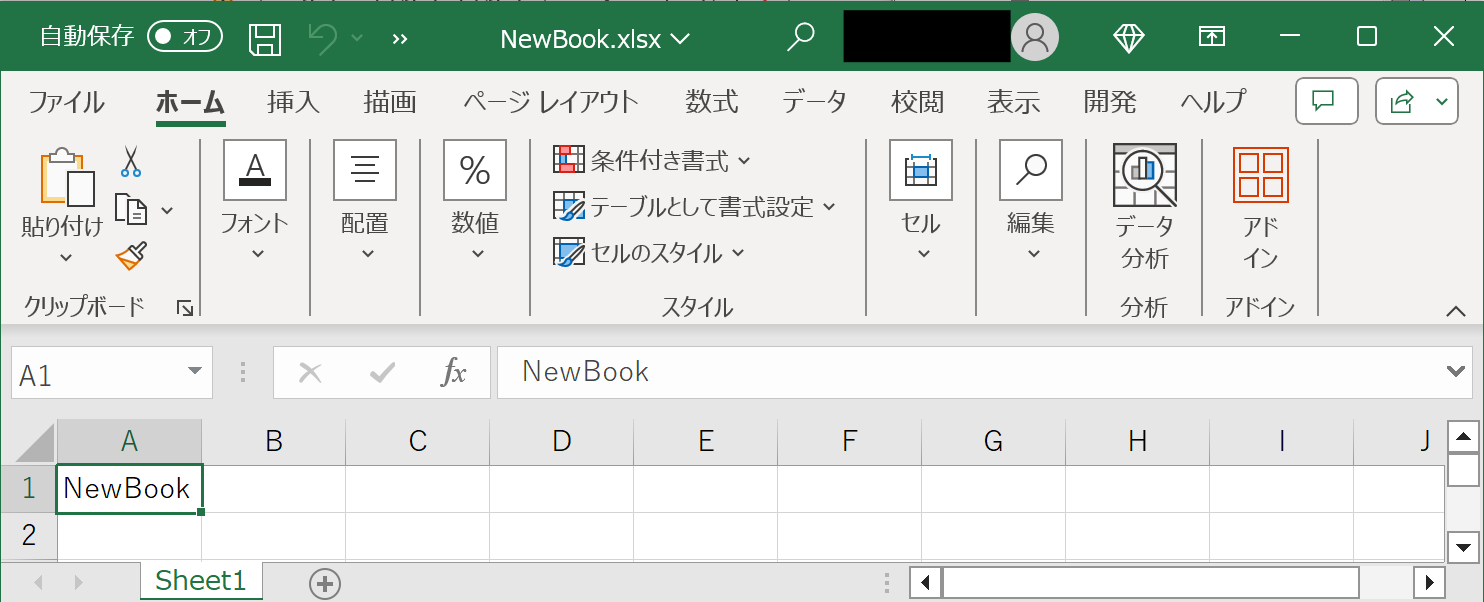Viewport: 1484px width, 602px height.
Task: Open the 編集 (Editing) group menu
Action: pyautogui.click(x=1031, y=200)
